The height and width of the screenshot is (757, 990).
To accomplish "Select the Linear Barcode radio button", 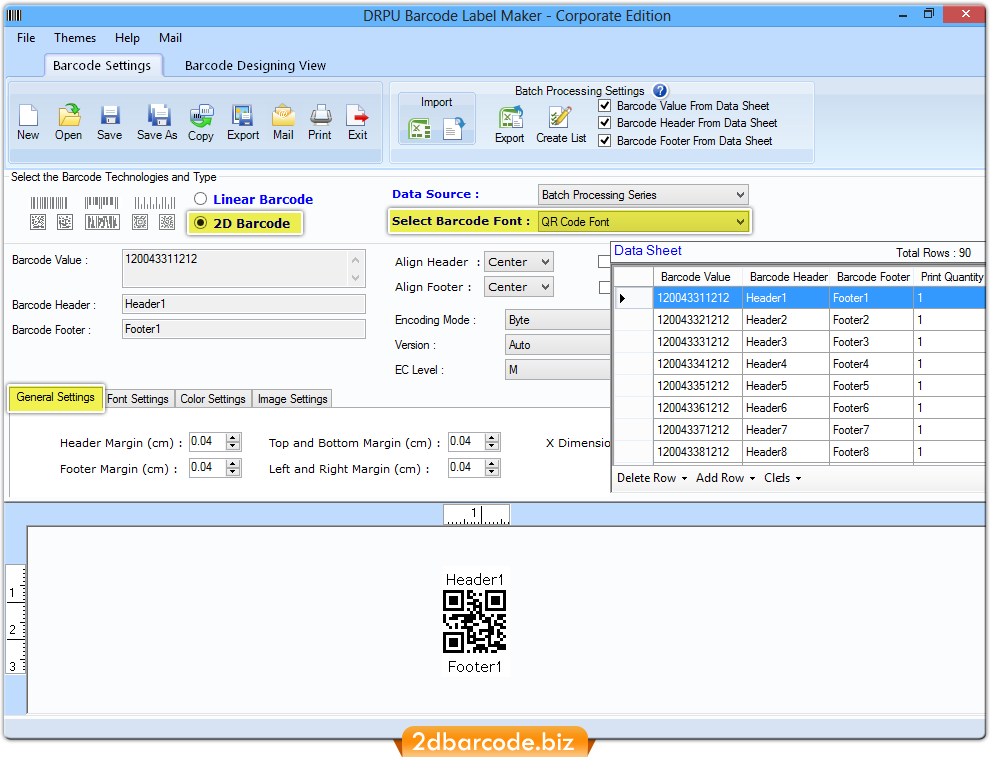I will pyautogui.click(x=201, y=199).
